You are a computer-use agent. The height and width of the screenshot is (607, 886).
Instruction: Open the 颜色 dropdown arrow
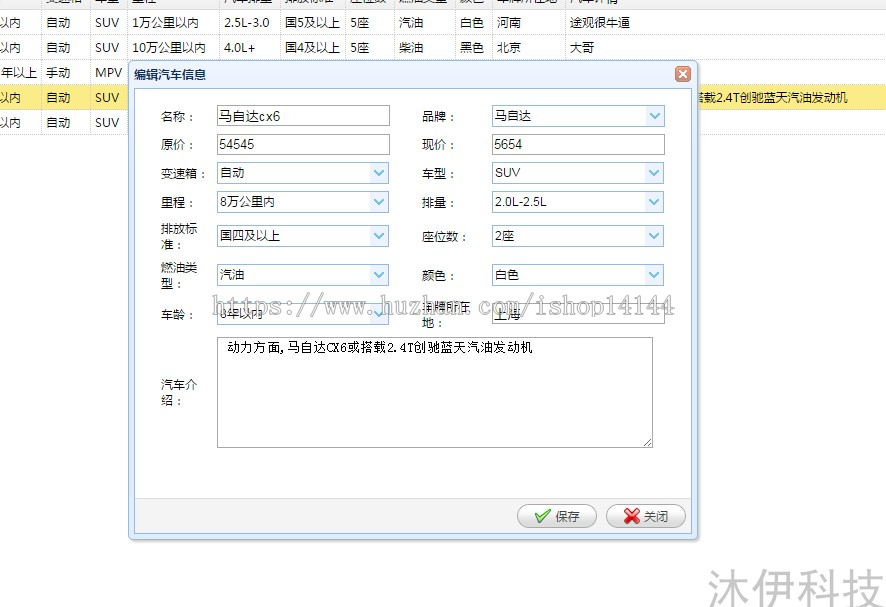pyautogui.click(x=654, y=275)
